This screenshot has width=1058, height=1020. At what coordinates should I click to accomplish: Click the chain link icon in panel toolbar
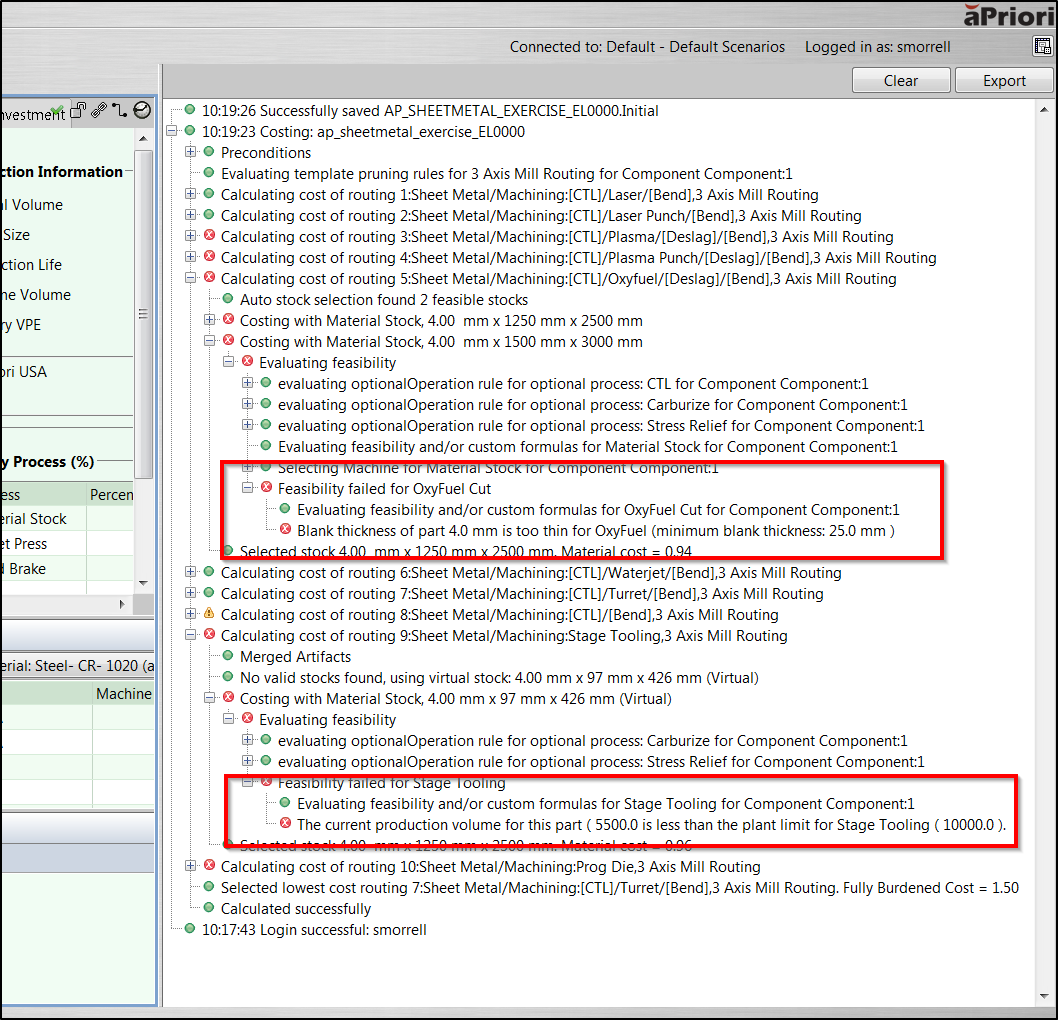pyautogui.click(x=99, y=110)
